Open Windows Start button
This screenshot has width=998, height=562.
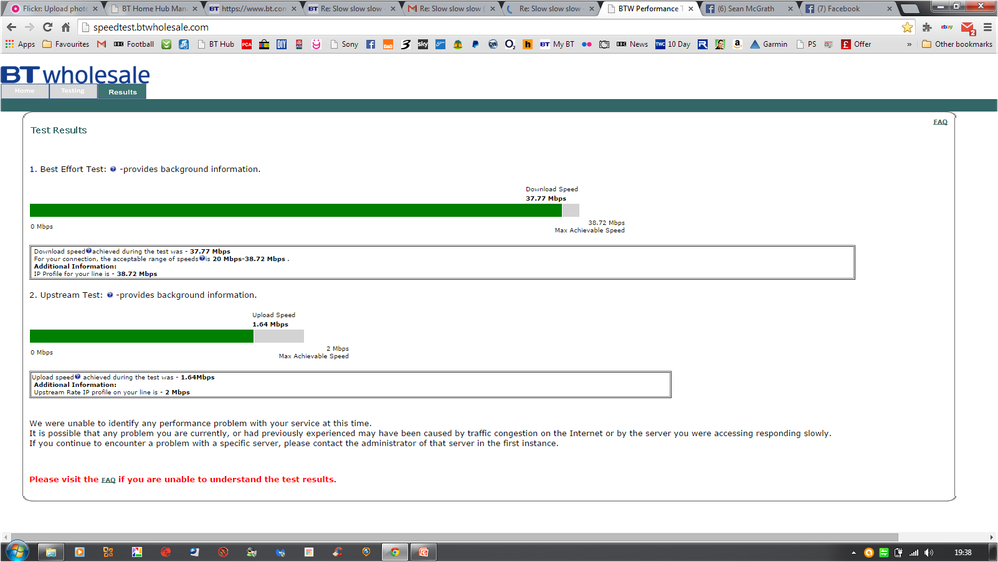click(x=17, y=551)
